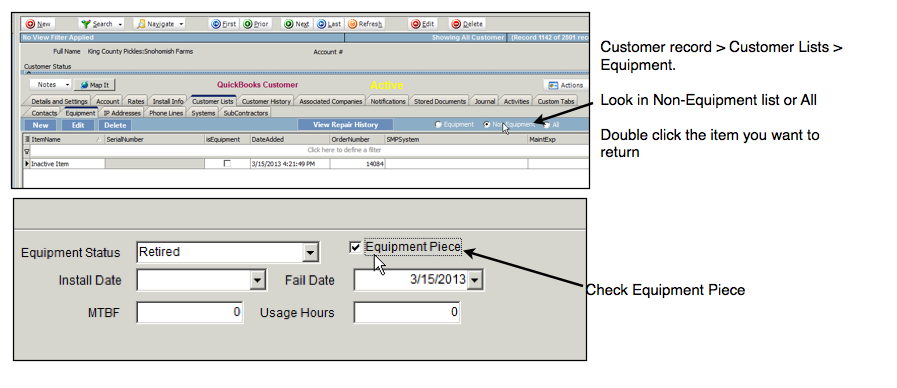Click 'Click here to define a filter' row
This screenshot has width=897, height=388.
309,151
